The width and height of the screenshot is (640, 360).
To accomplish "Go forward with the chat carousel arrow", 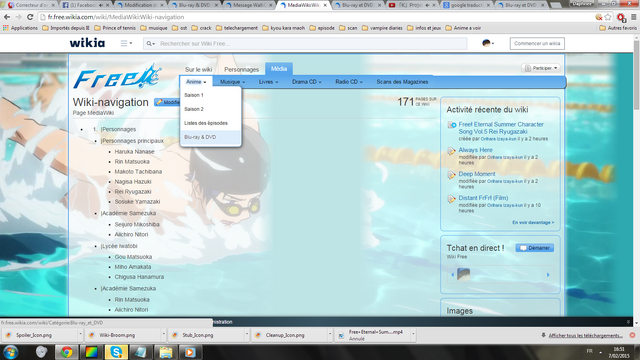I will 548,275.
